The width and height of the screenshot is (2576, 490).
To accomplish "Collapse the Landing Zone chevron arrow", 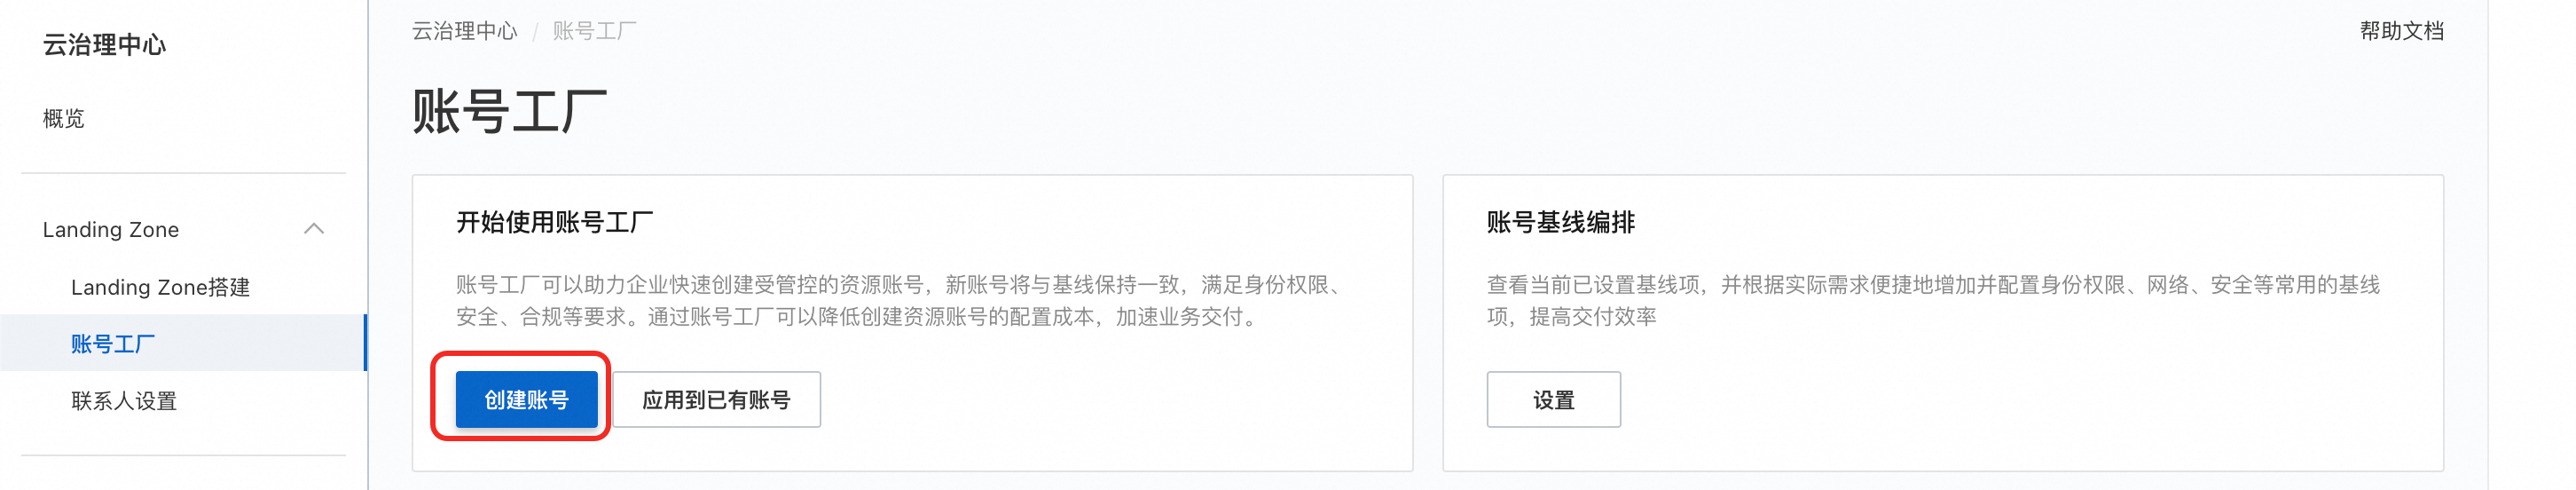I will click(314, 229).
